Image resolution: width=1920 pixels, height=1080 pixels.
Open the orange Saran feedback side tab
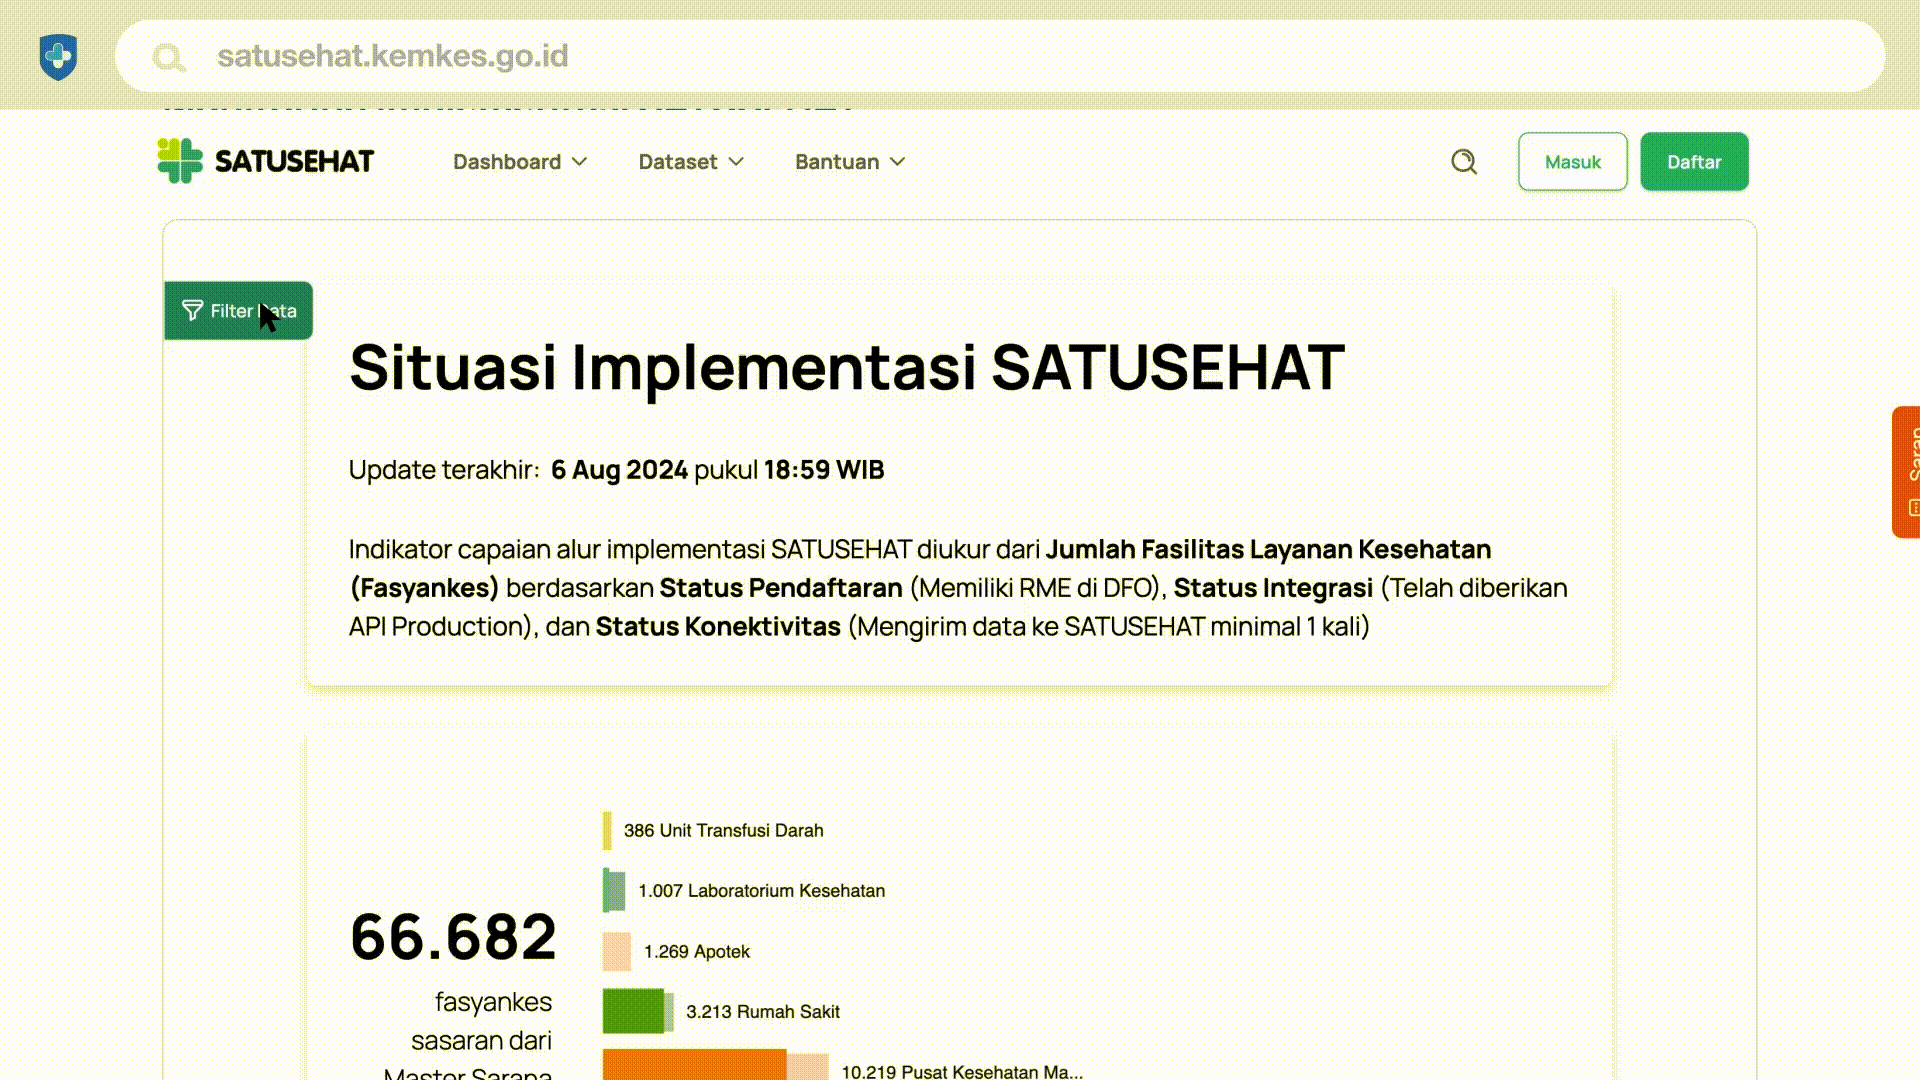[x=1908, y=471]
